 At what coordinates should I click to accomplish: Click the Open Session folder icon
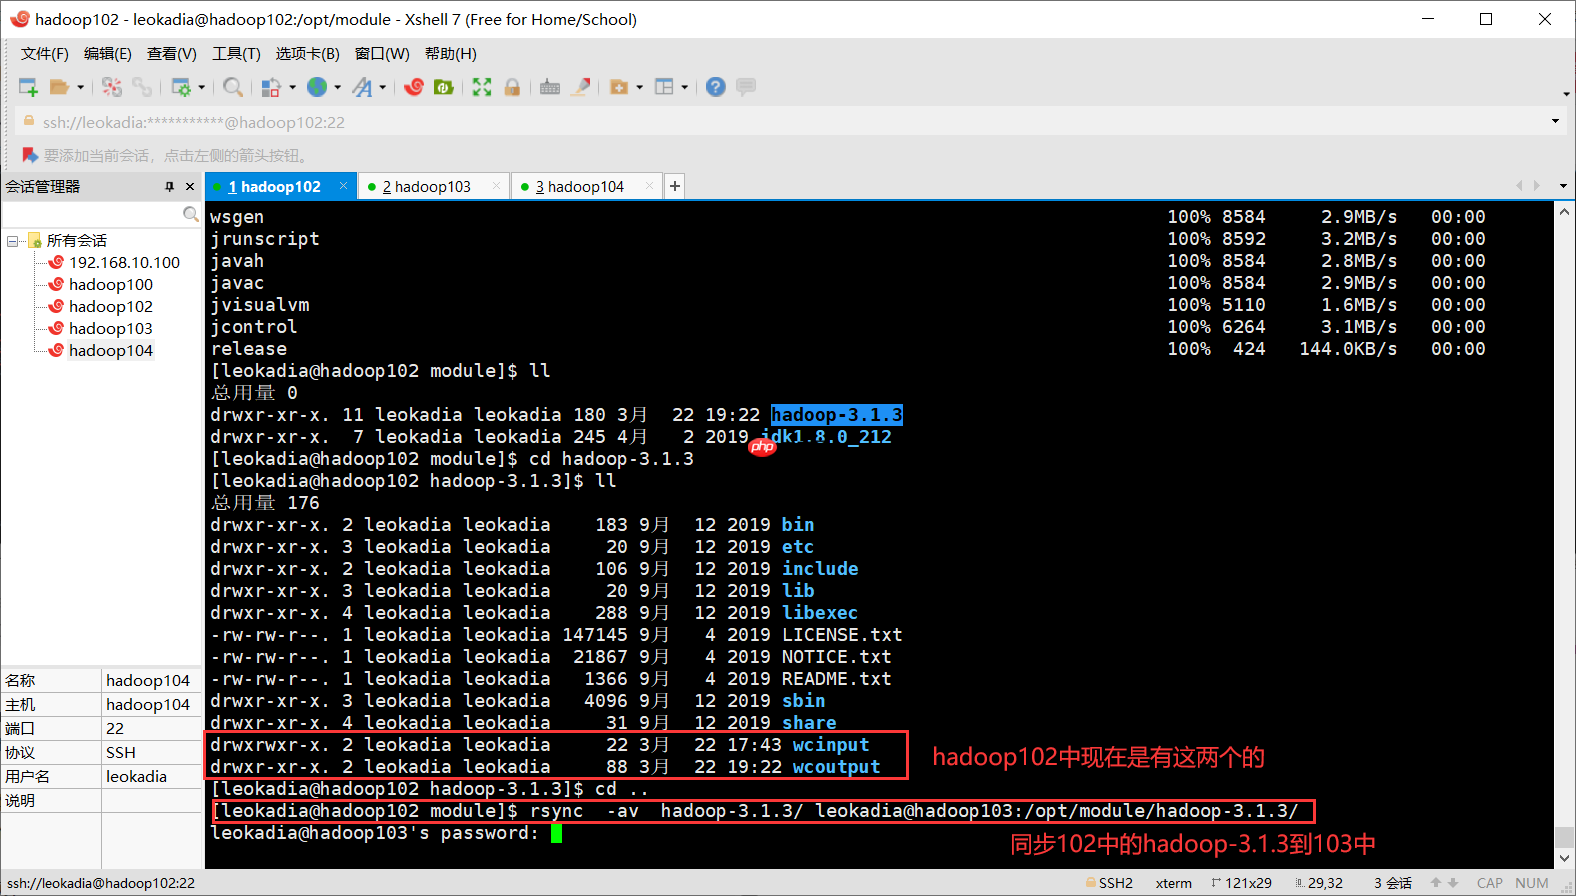[x=59, y=87]
